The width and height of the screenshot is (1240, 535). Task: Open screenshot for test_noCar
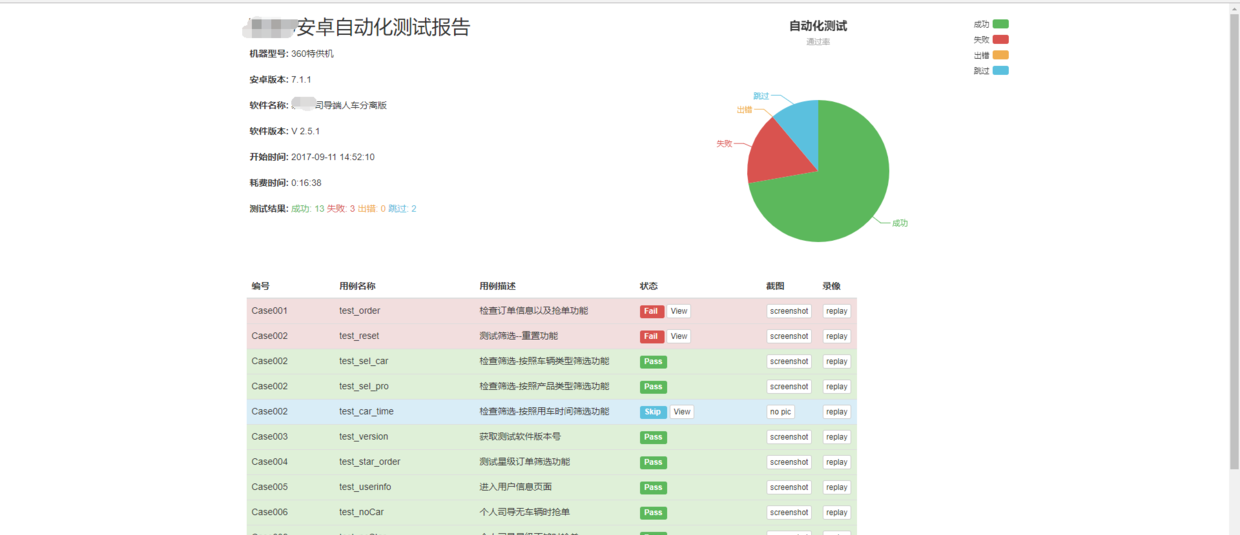789,512
